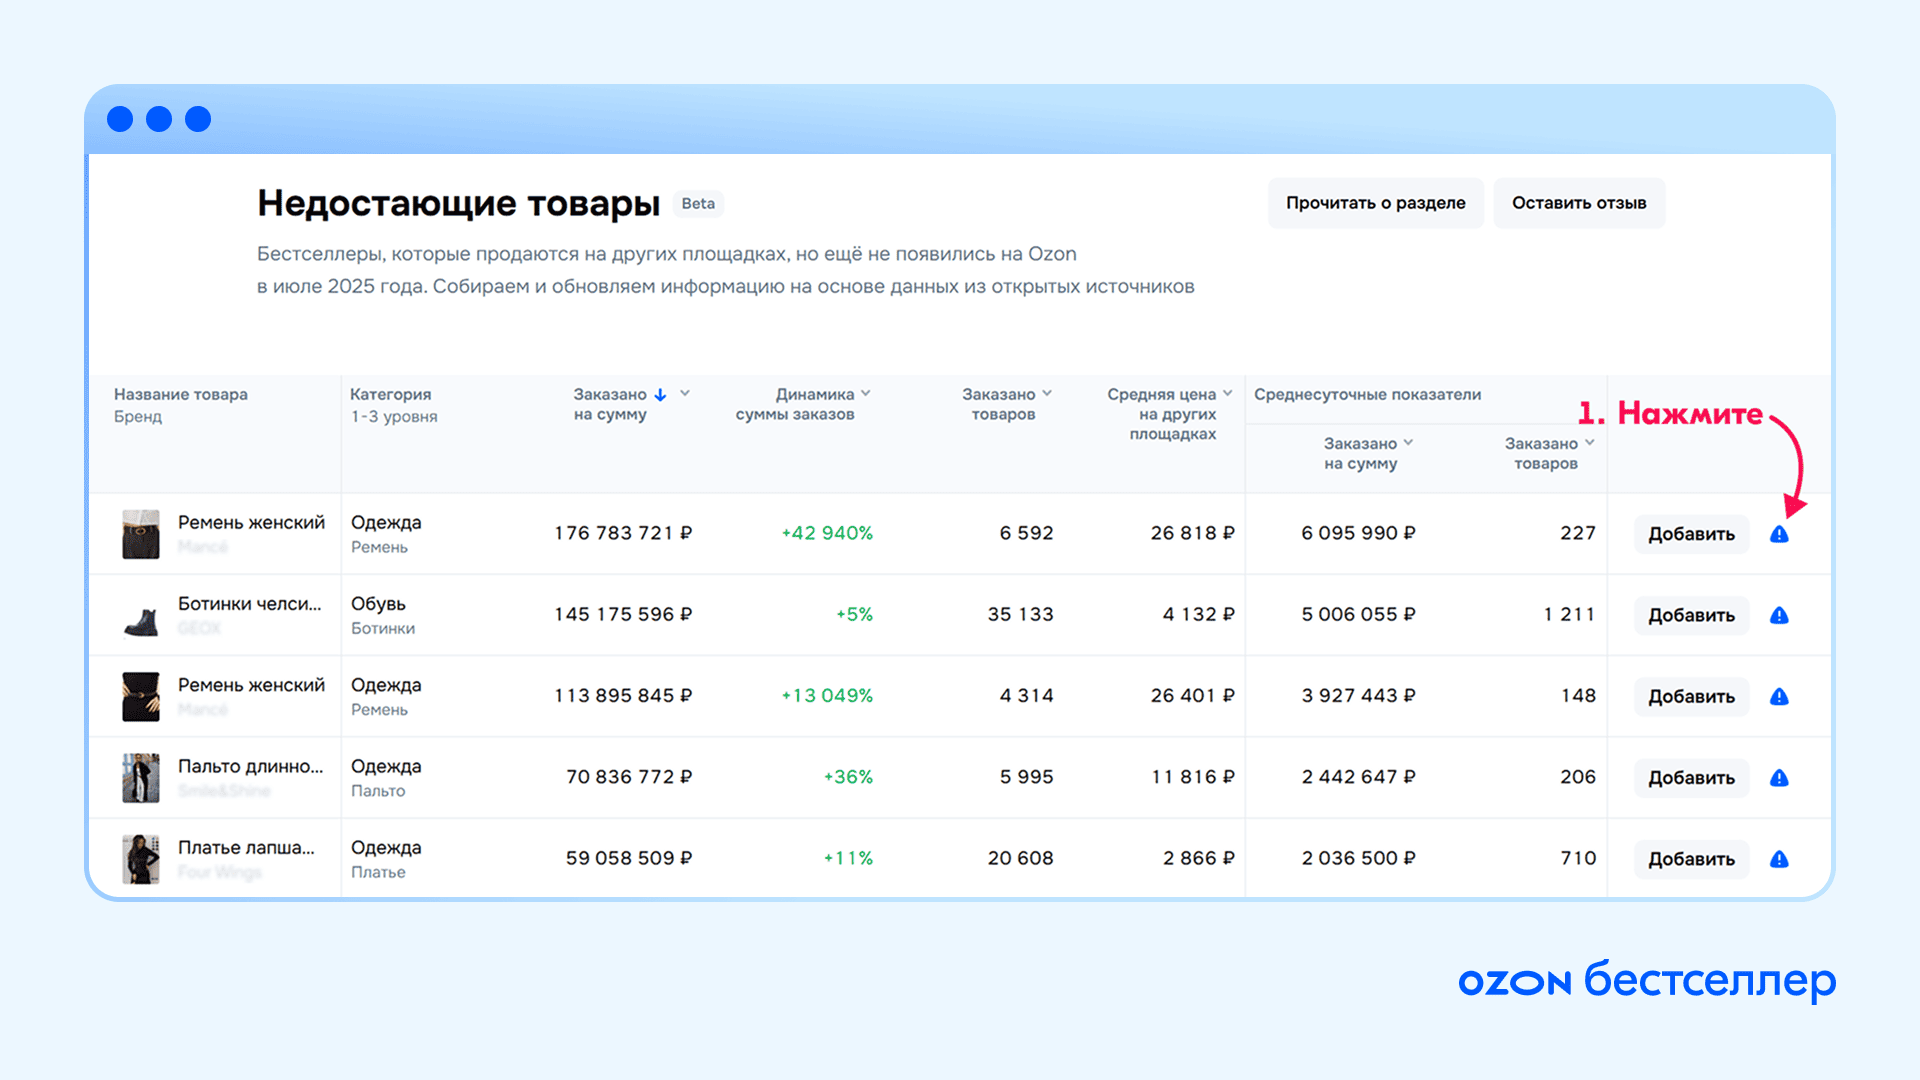Click the daily items value 1 211
1920x1080 pixels.
[x=1570, y=614]
